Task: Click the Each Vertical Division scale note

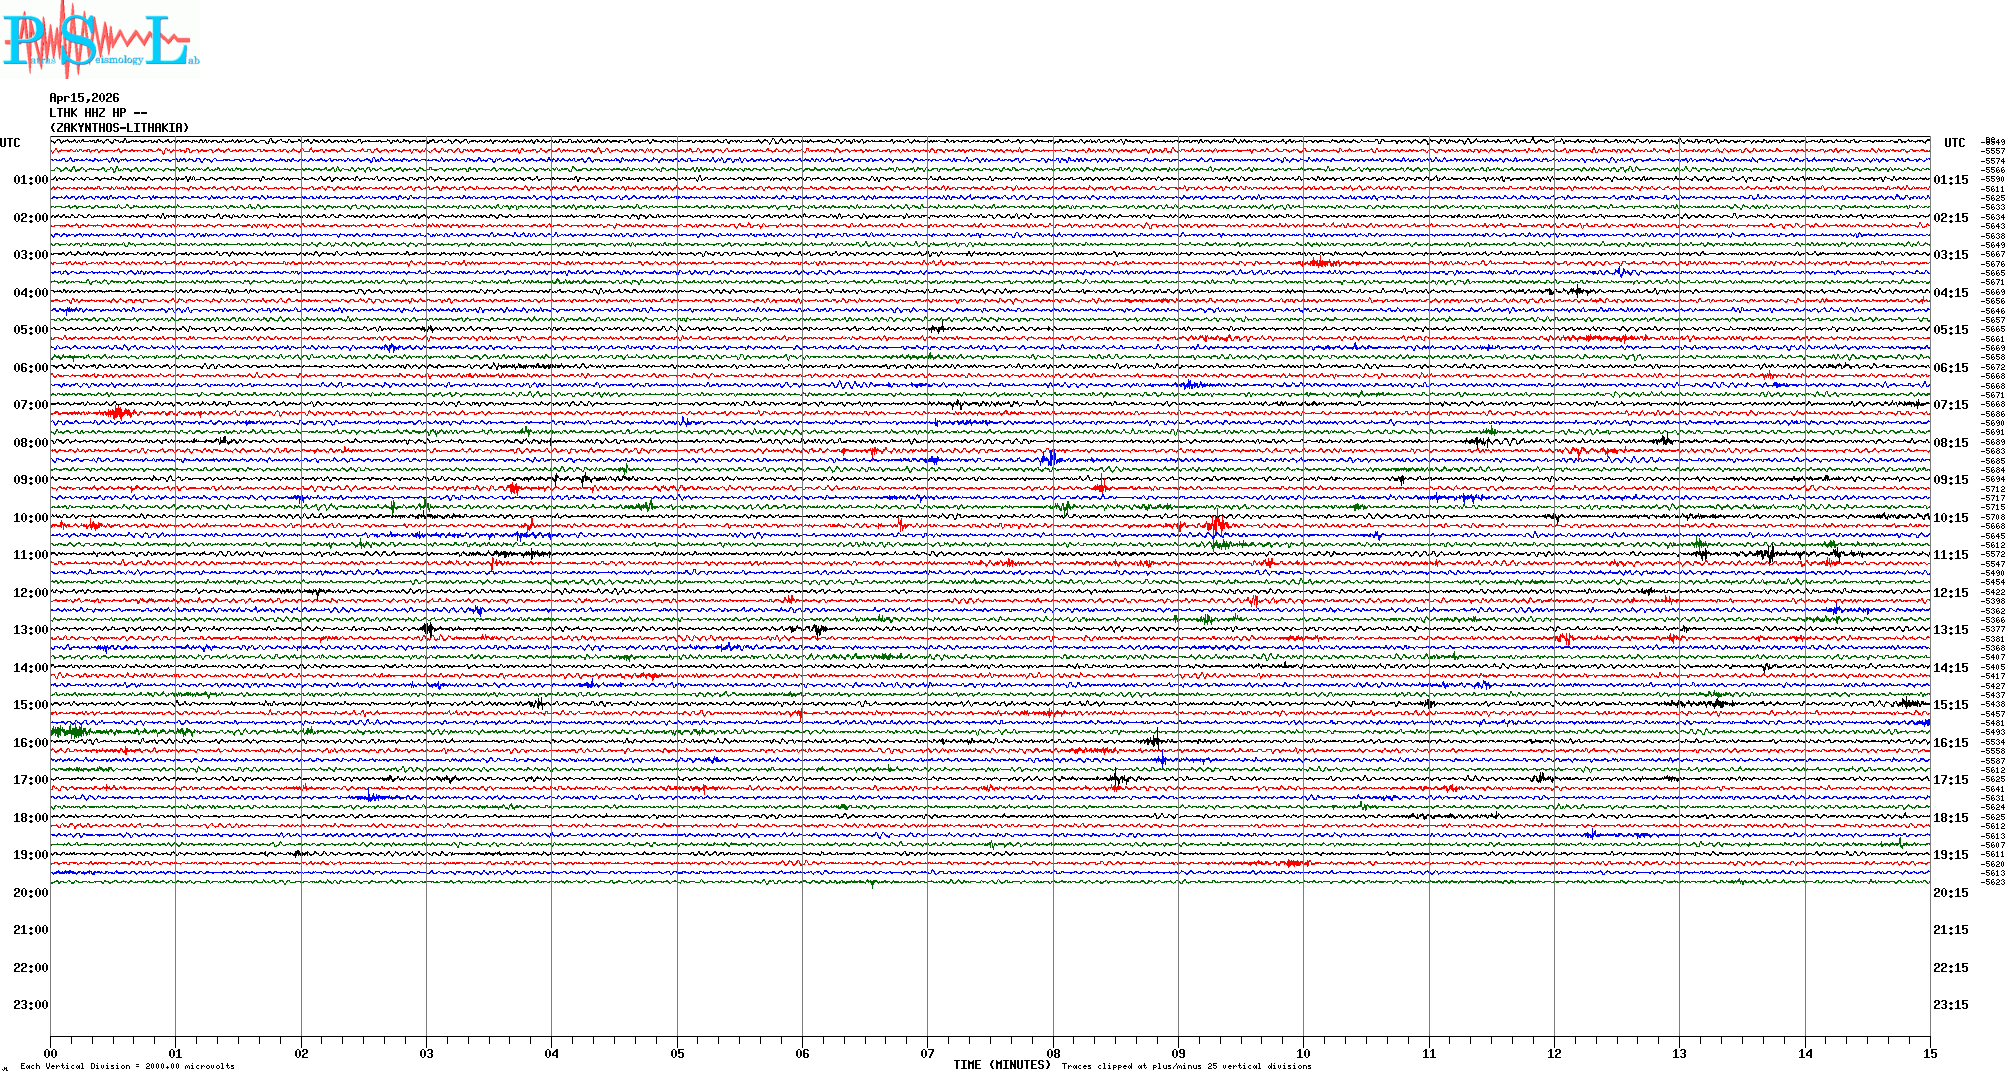Action: [127, 1066]
